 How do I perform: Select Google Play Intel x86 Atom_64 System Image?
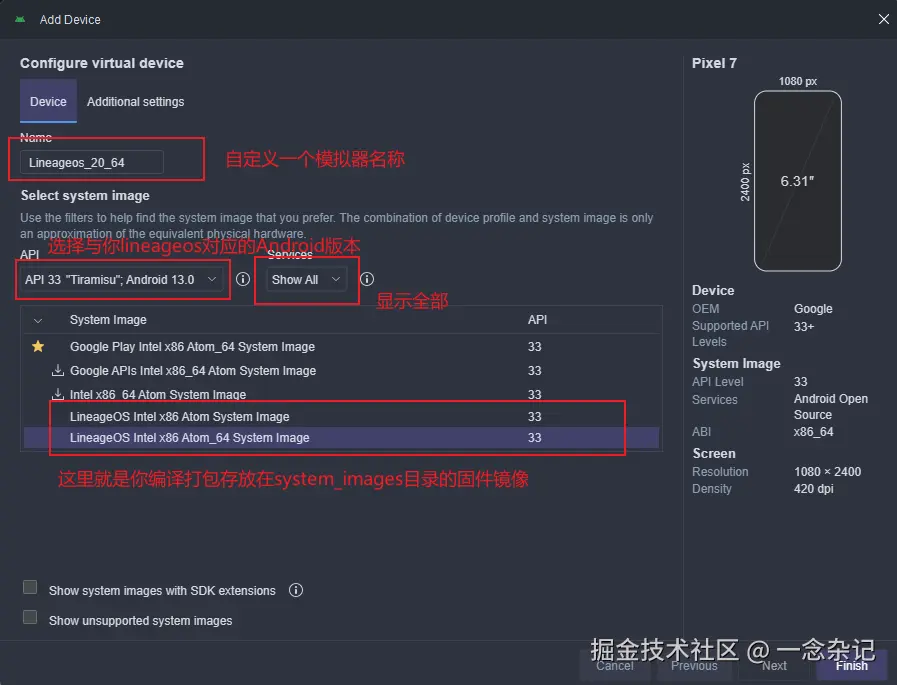point(342,346)
